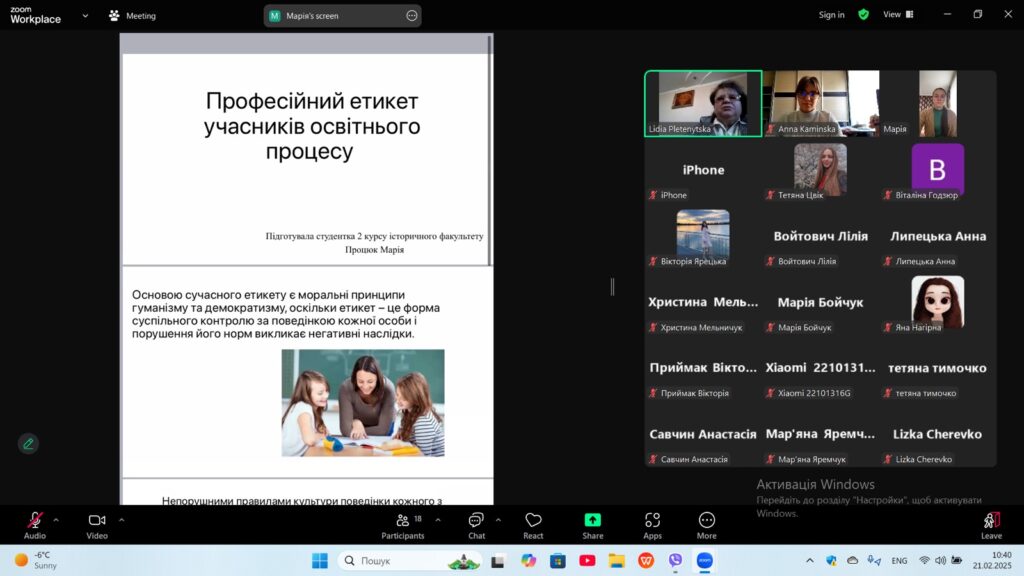The height and width of the screenshot is (576, 1024).
Task: Leave the meeting
Action: point(991,524)
